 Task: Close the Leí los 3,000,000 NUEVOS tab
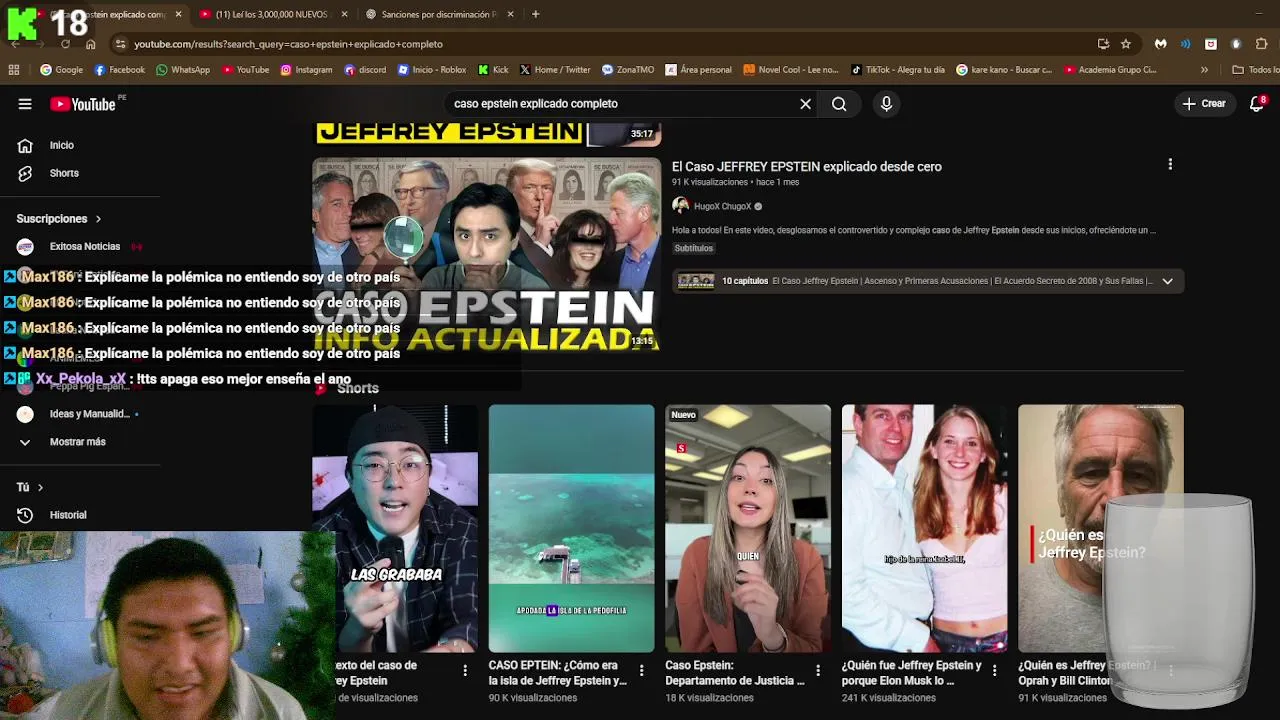point(345,14)
